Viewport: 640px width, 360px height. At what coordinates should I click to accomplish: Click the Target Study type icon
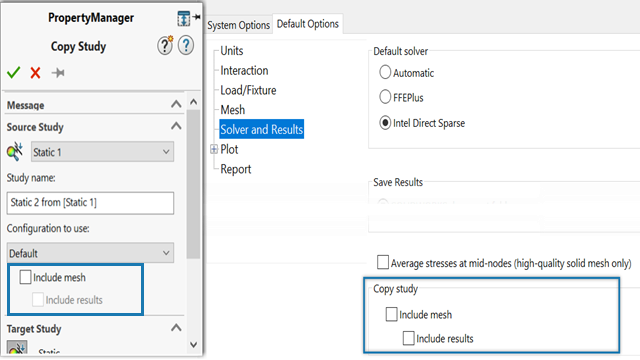point(17,347)
